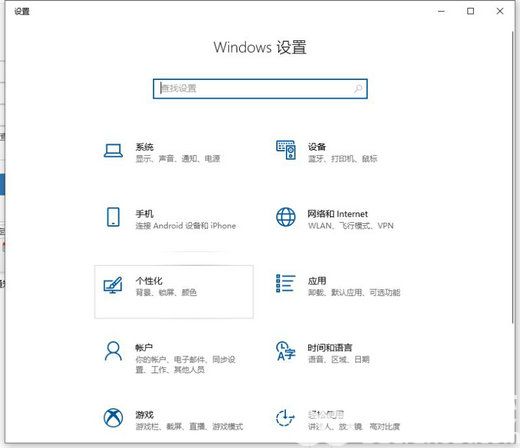520x448 pixels.
Task: Click the 游戏 heading text
Action: point(144,415)
